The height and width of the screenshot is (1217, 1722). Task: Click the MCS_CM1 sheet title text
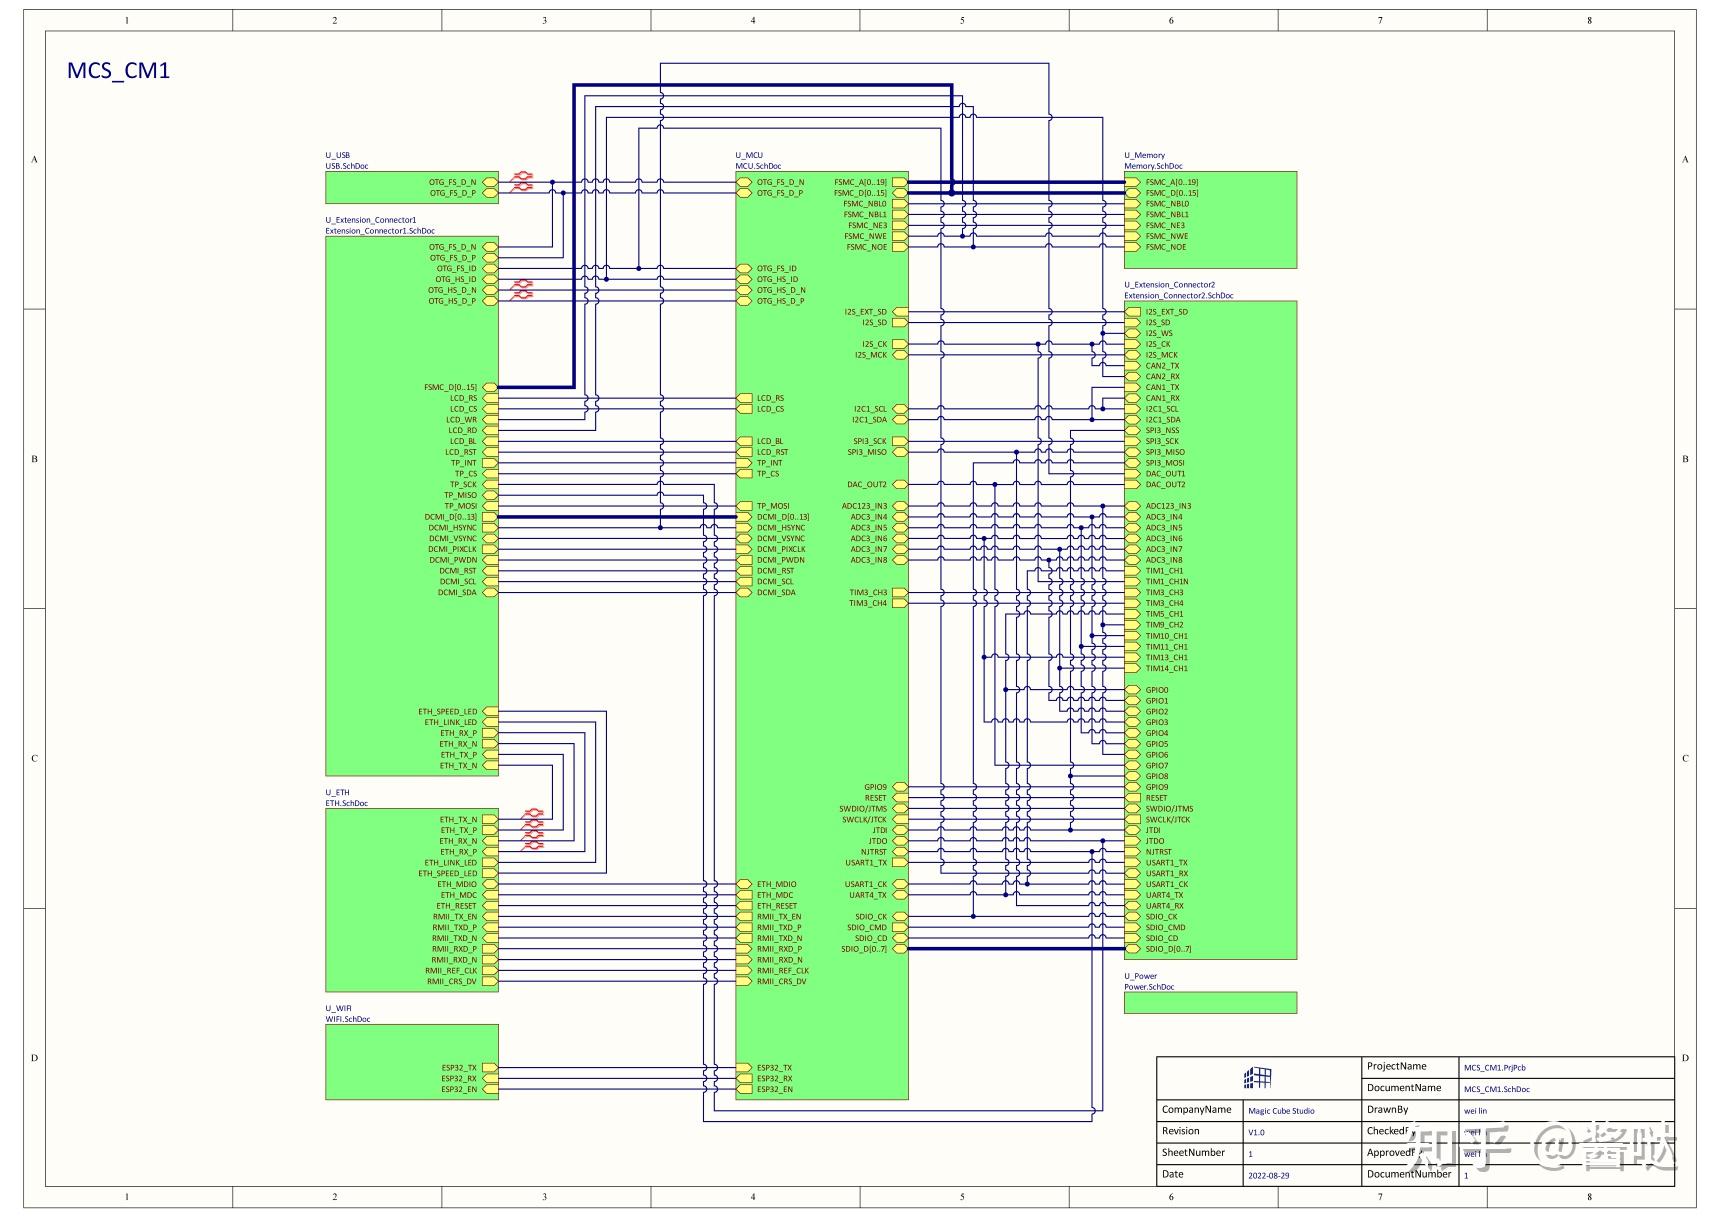point(117,71)
